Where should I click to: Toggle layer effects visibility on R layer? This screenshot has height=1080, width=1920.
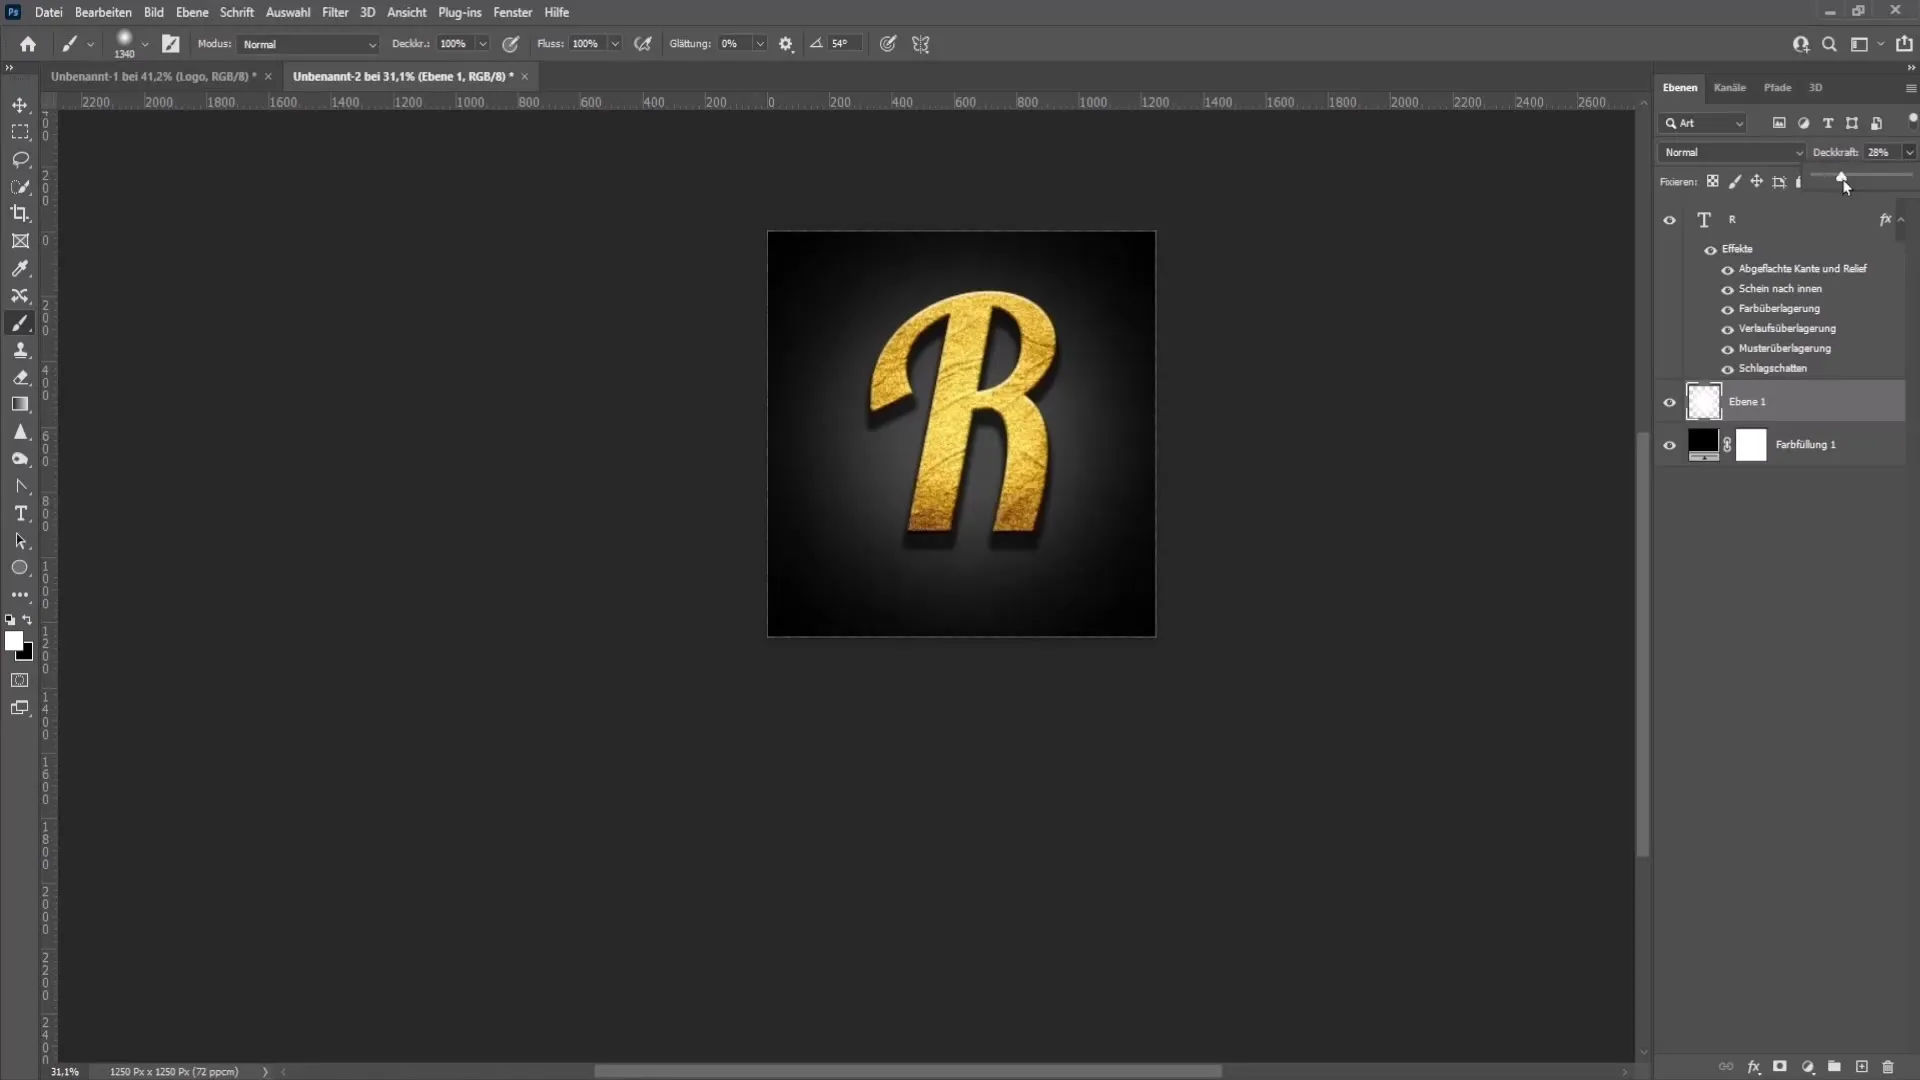(x=1712, y=249)
